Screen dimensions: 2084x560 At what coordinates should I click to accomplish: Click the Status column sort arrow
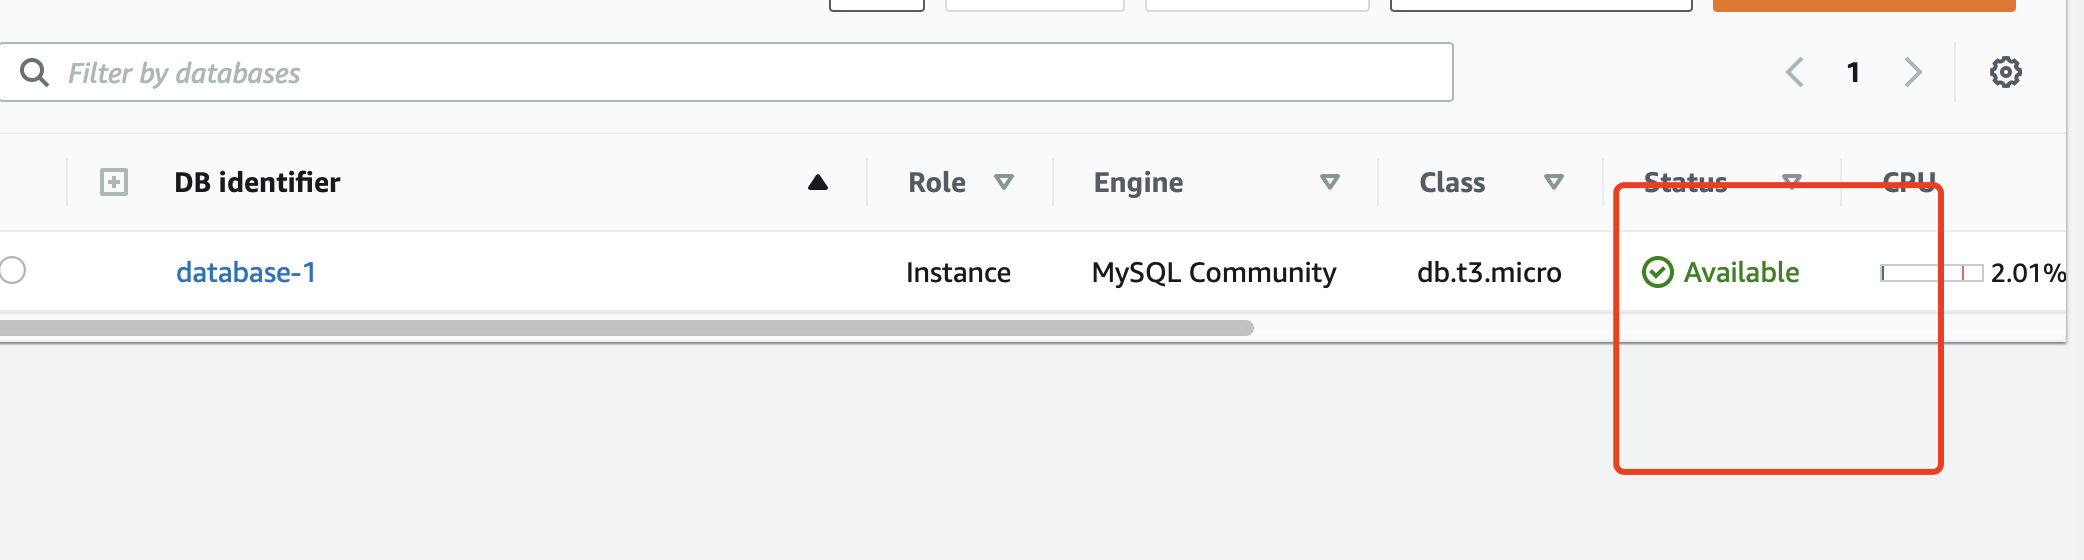[1792, 181]
